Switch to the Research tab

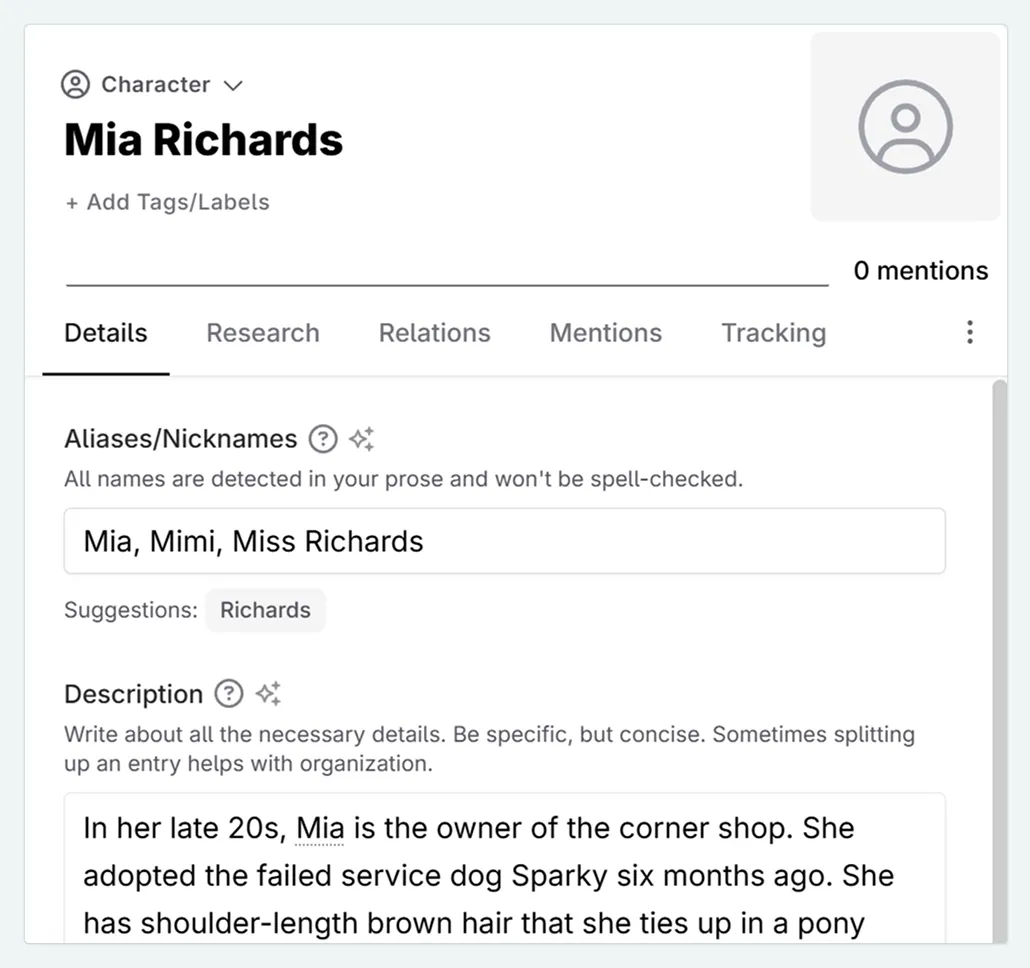click(263, 332)
